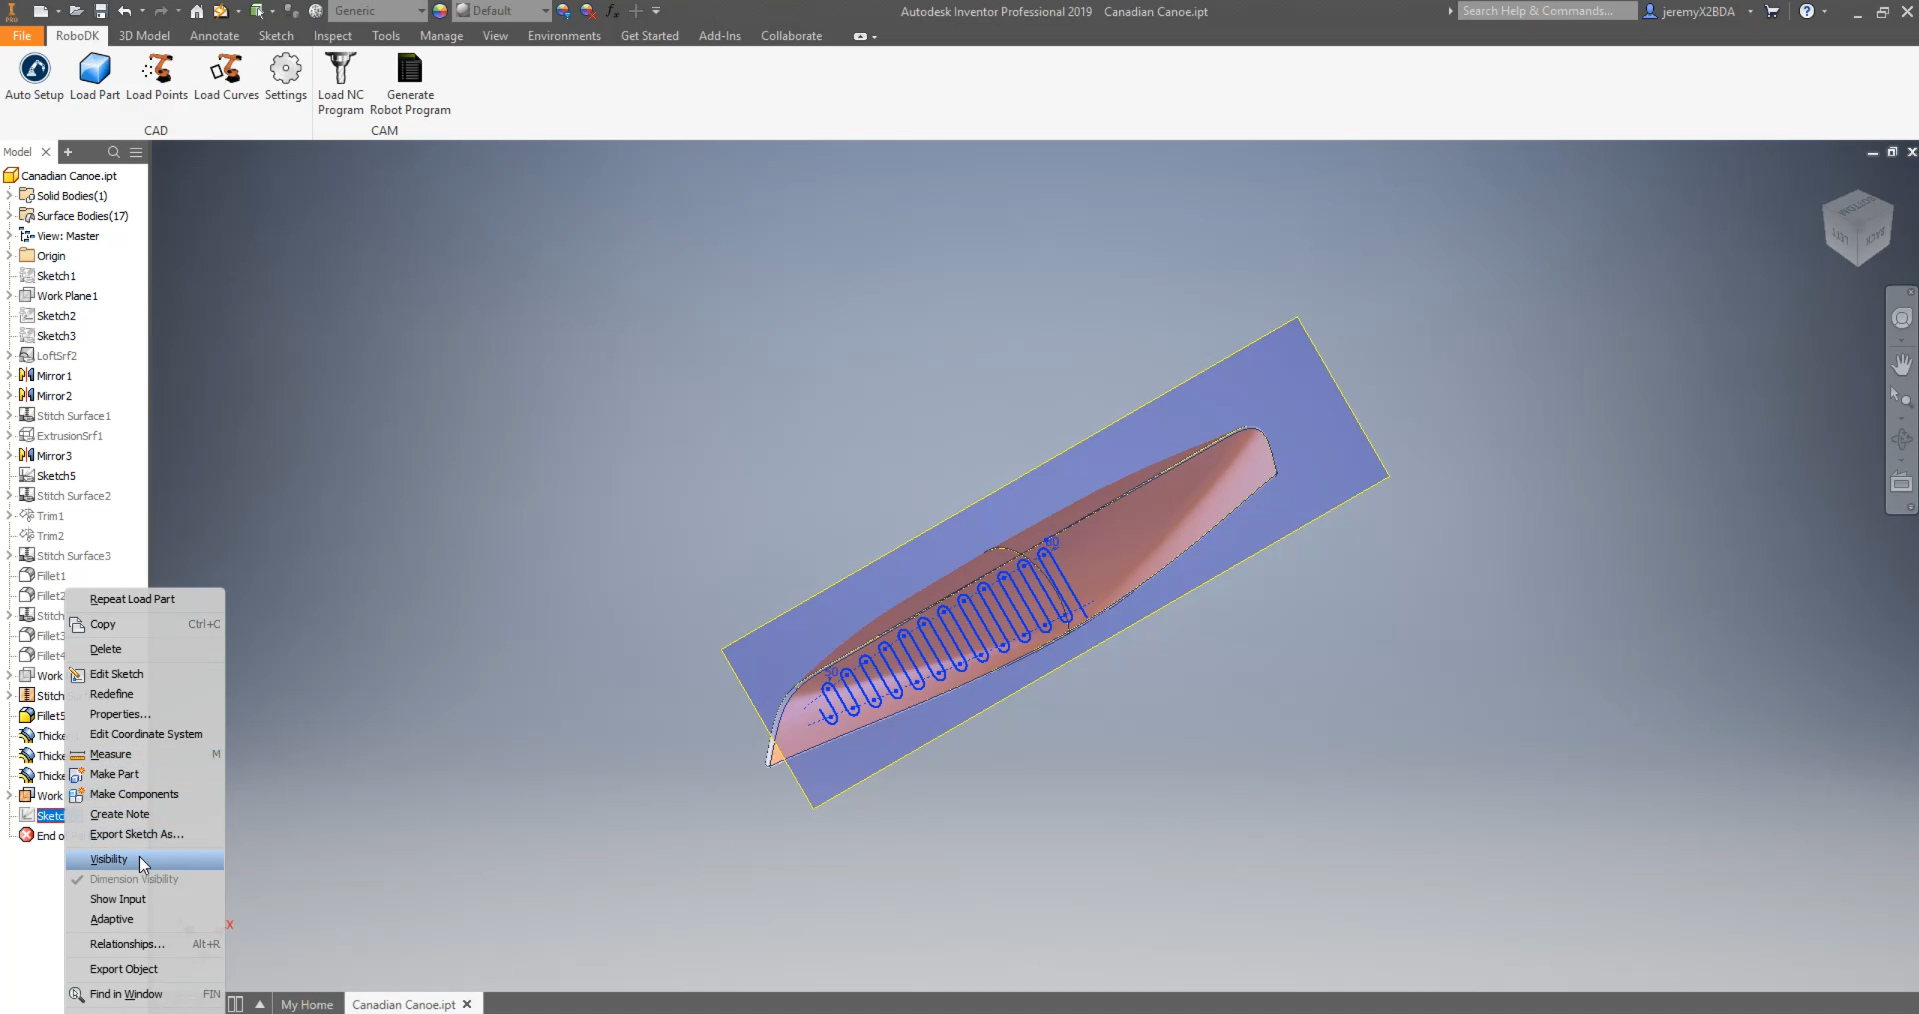The width and height of the screenshot is (1919, 1014).
Task: Toggle Adaptive in the context menu
Action: (111, 919)
